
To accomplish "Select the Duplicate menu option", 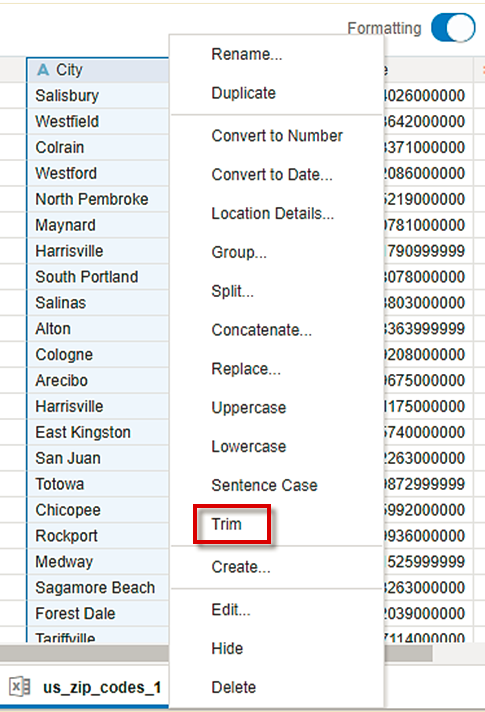I will 243,93.
